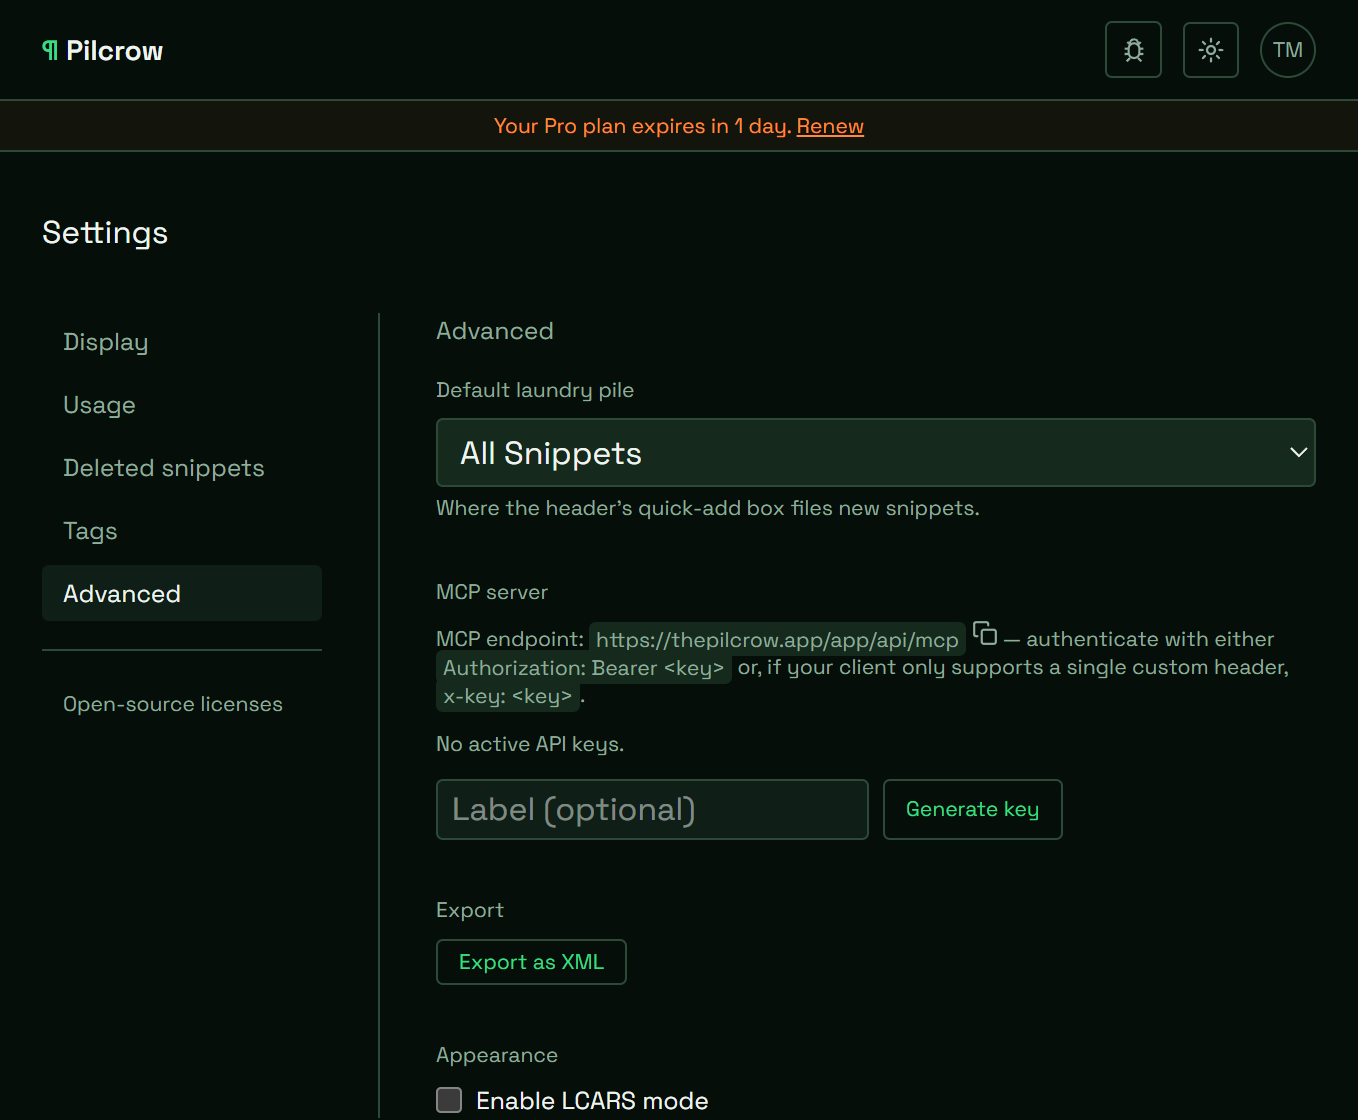Click the 'Export' section heading
Screen dimensions: 1358x1120
click(470, 910)
